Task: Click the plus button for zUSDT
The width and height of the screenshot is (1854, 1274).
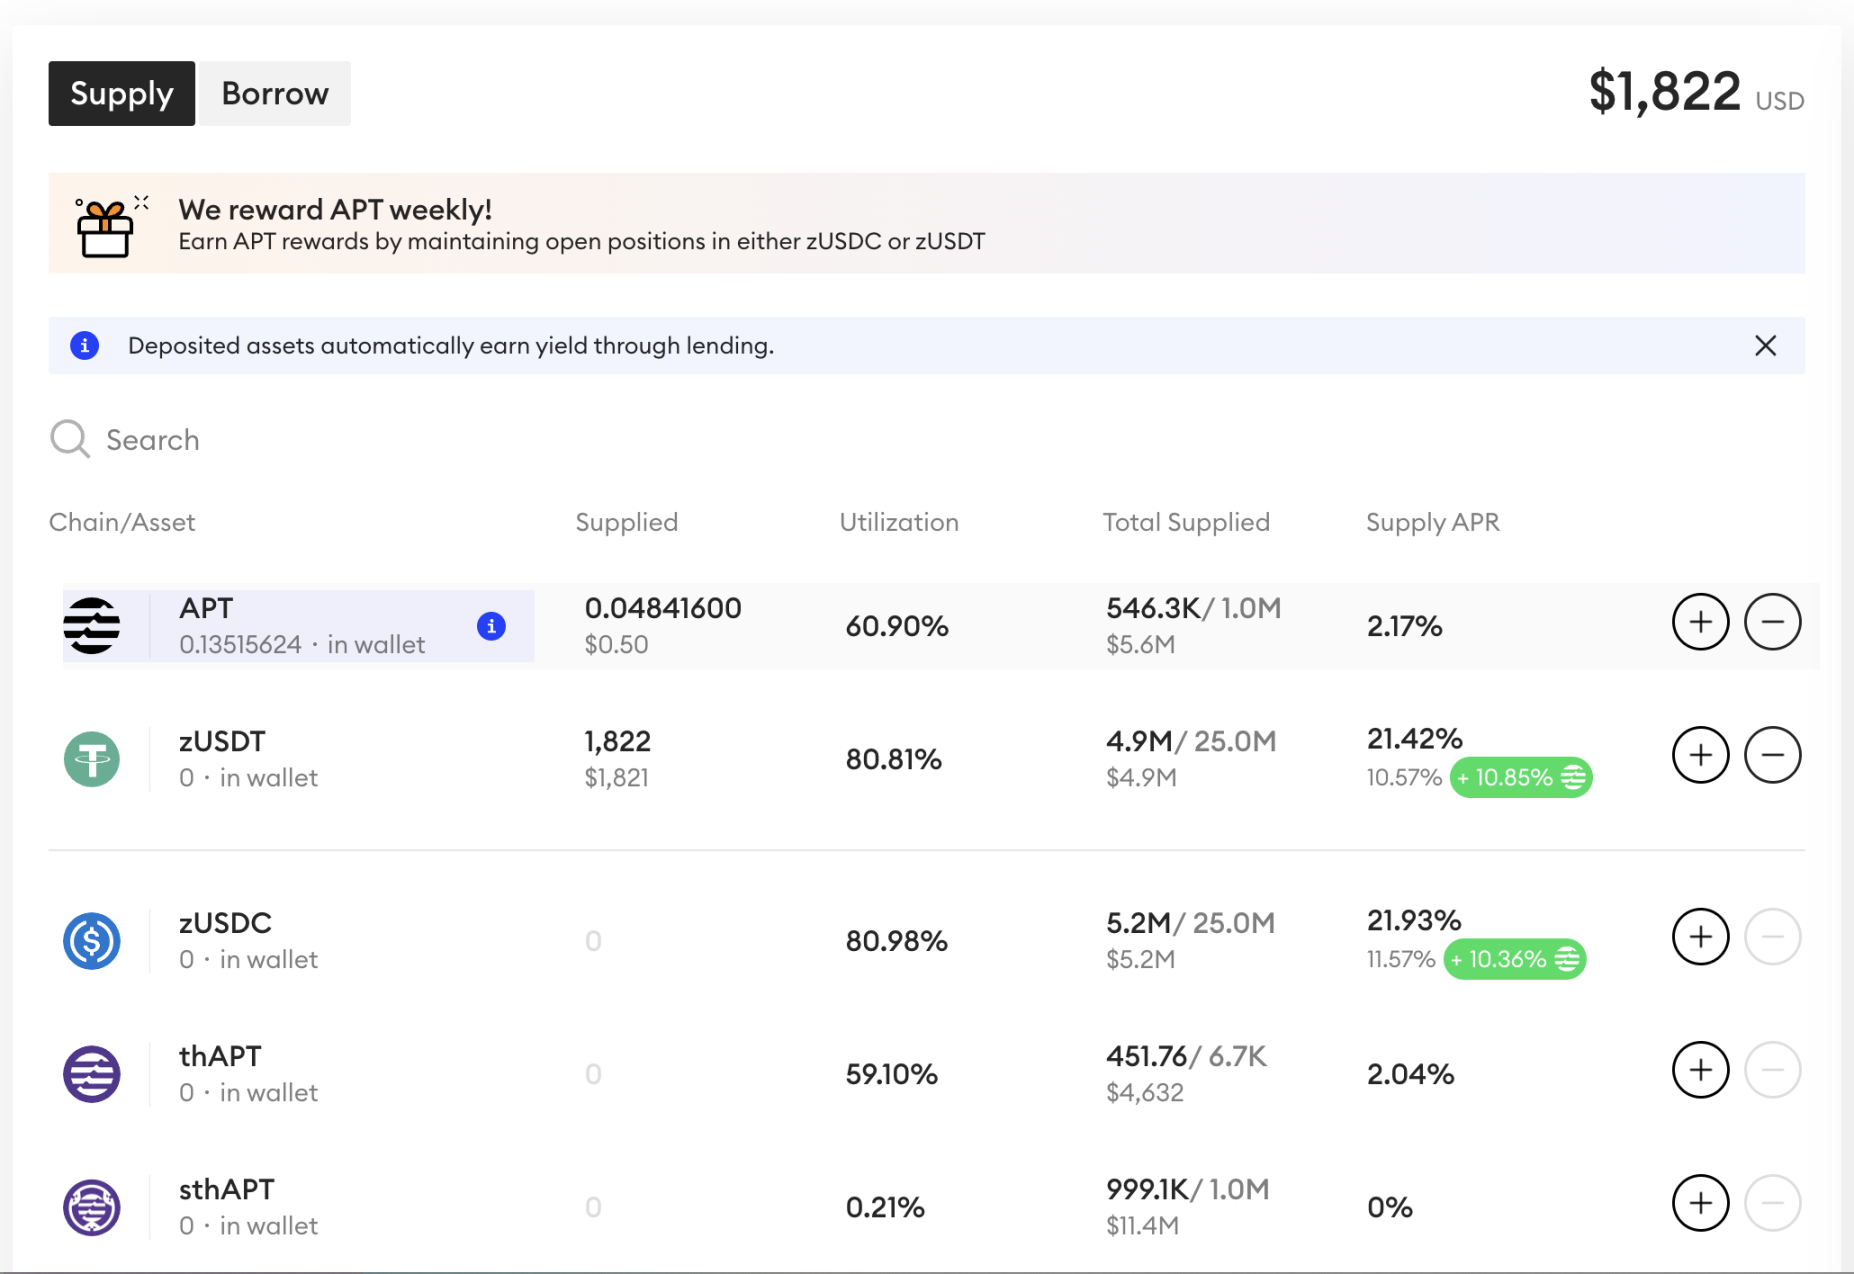Action: [1700, 755]
